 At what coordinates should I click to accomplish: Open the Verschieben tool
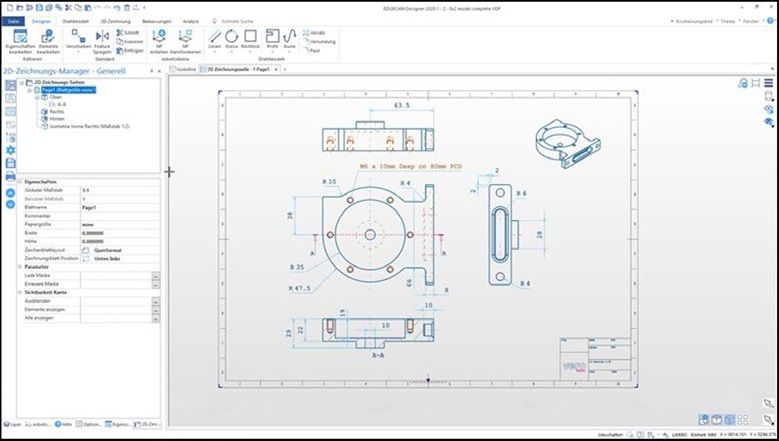pyautogui.click(x=78, y=41)
